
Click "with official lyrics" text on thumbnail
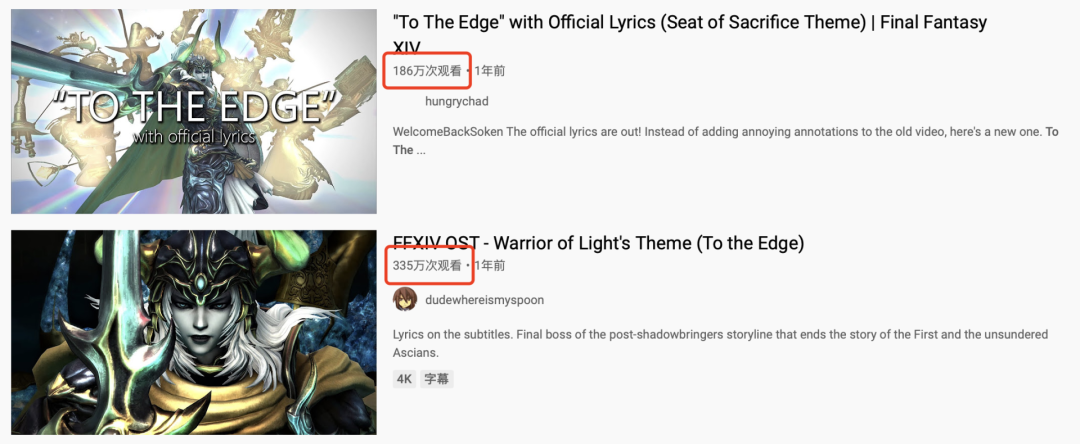click(194, 136)
